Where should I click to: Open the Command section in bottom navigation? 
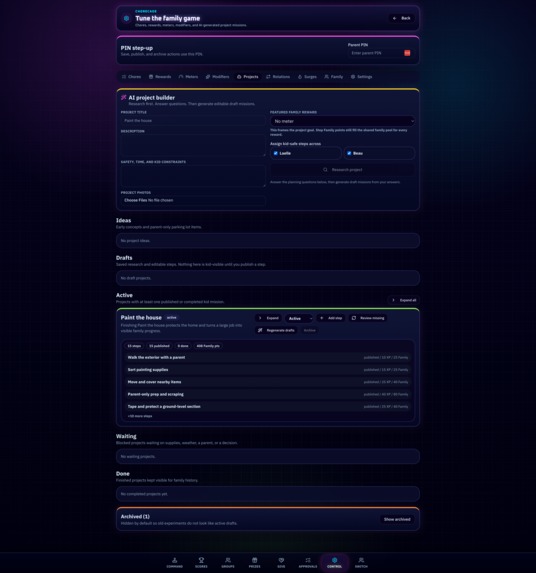pos(175,562)
